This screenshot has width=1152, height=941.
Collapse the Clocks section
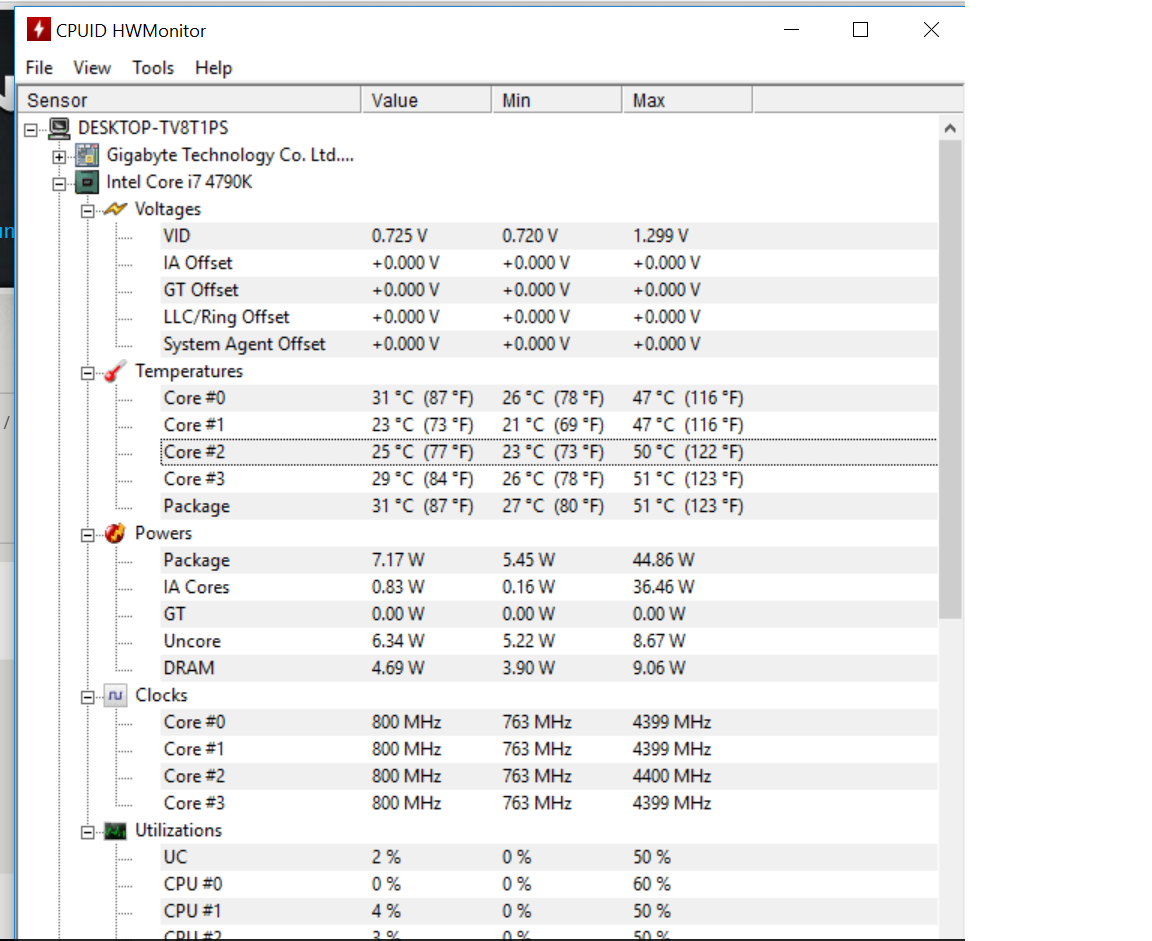[x=87, y=697]
